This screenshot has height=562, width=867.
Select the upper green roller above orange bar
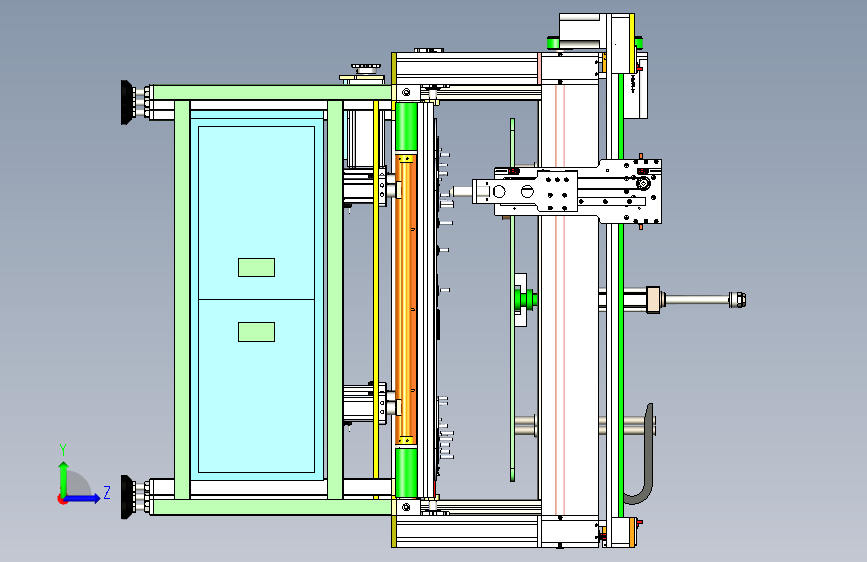406,126
